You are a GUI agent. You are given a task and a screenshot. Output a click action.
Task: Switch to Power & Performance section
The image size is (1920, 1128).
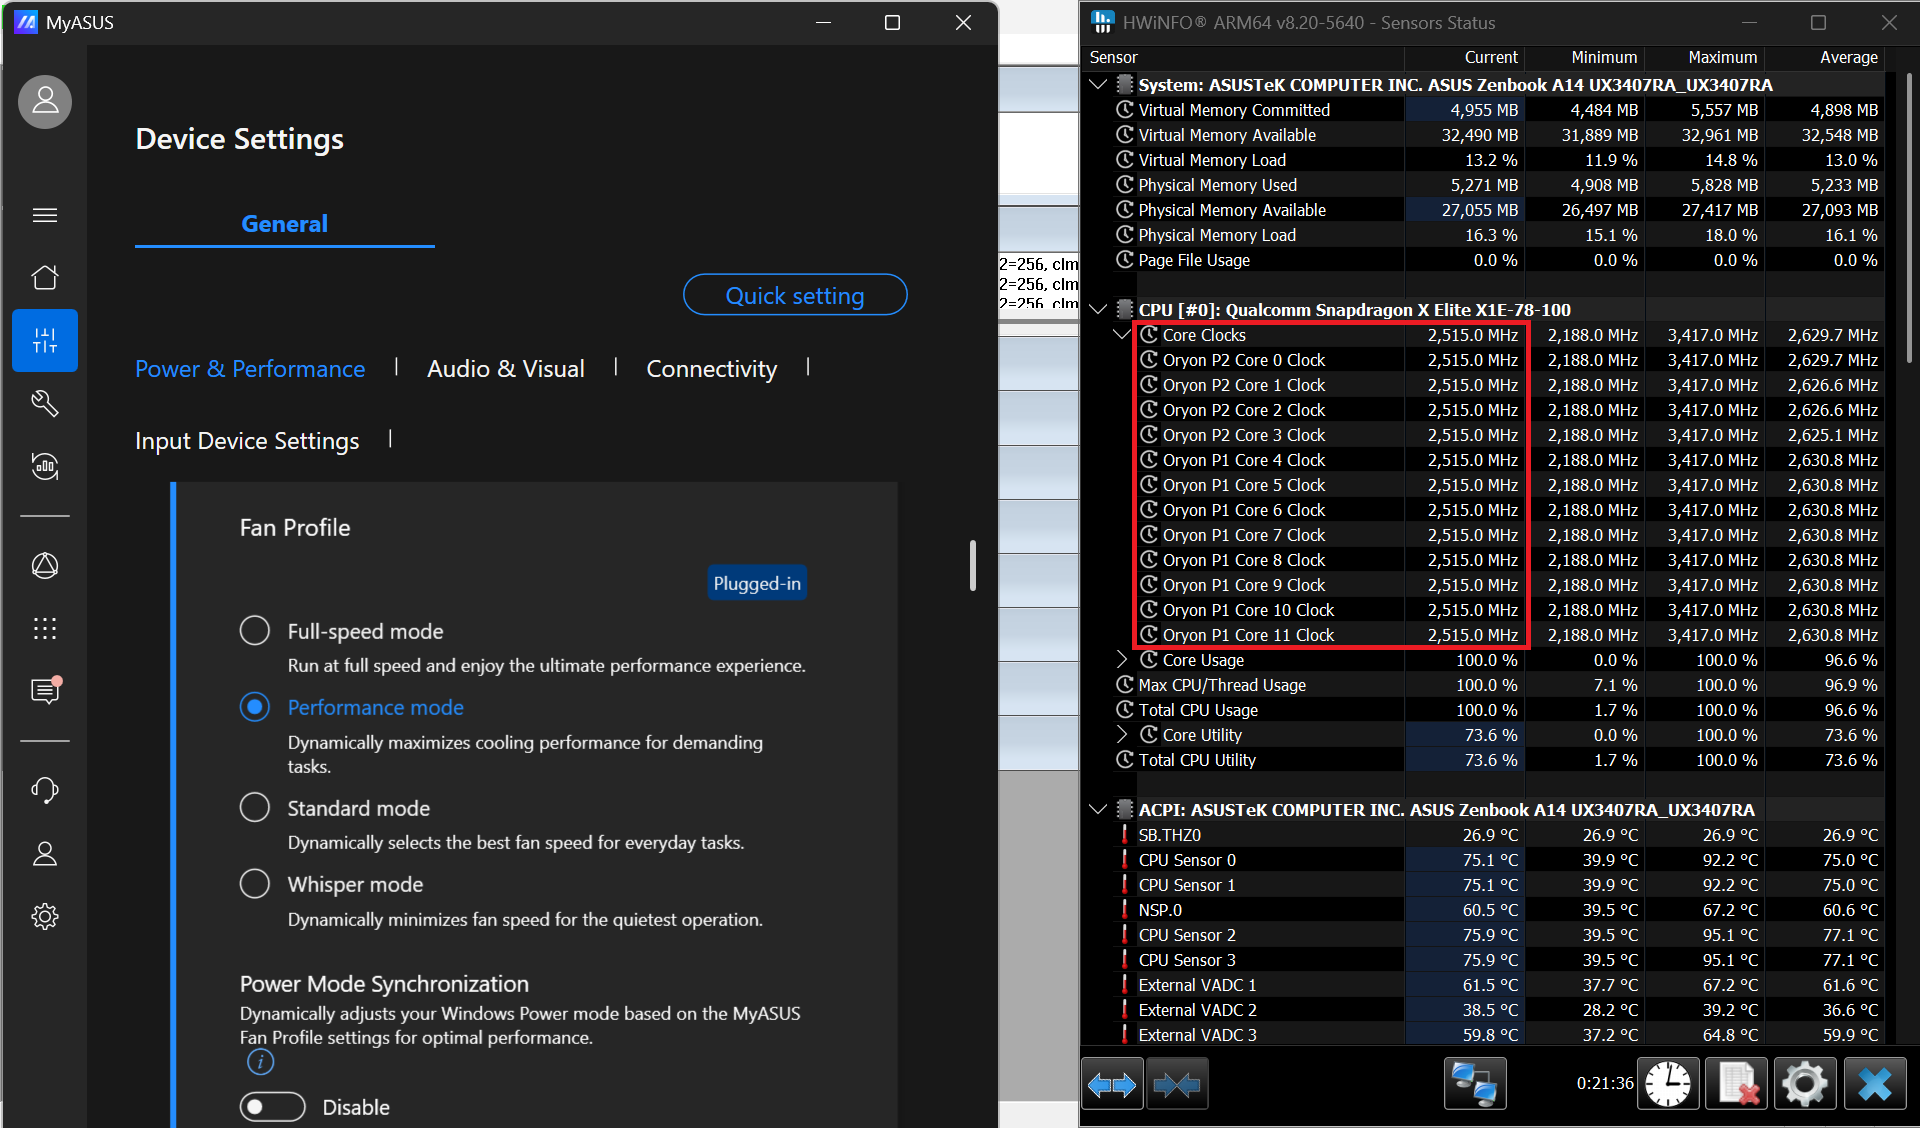(250, 369)
